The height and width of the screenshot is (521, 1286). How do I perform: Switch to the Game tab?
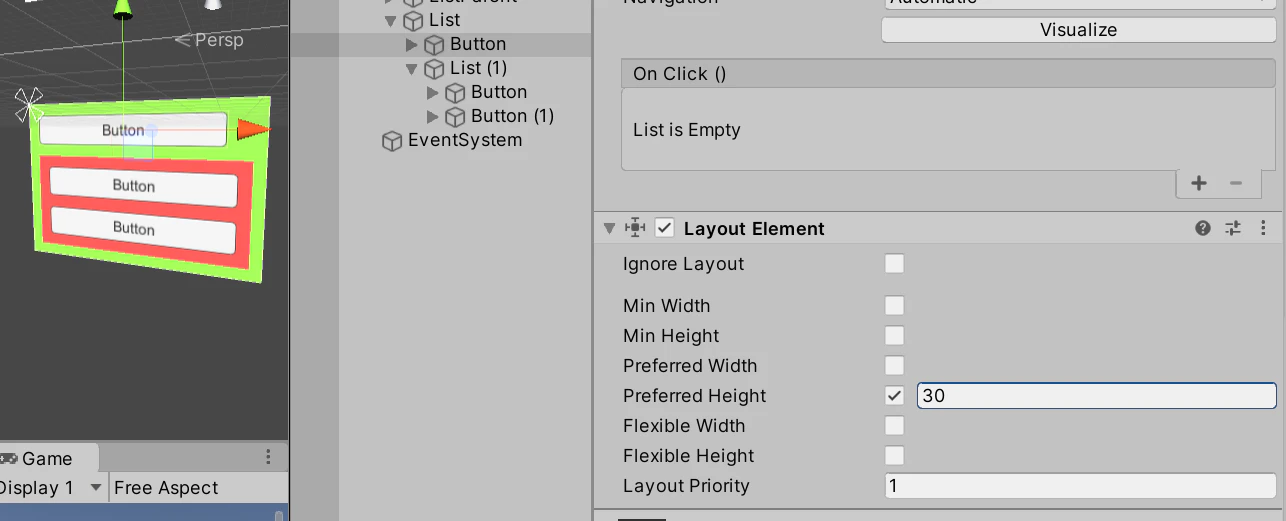[46, 458]
